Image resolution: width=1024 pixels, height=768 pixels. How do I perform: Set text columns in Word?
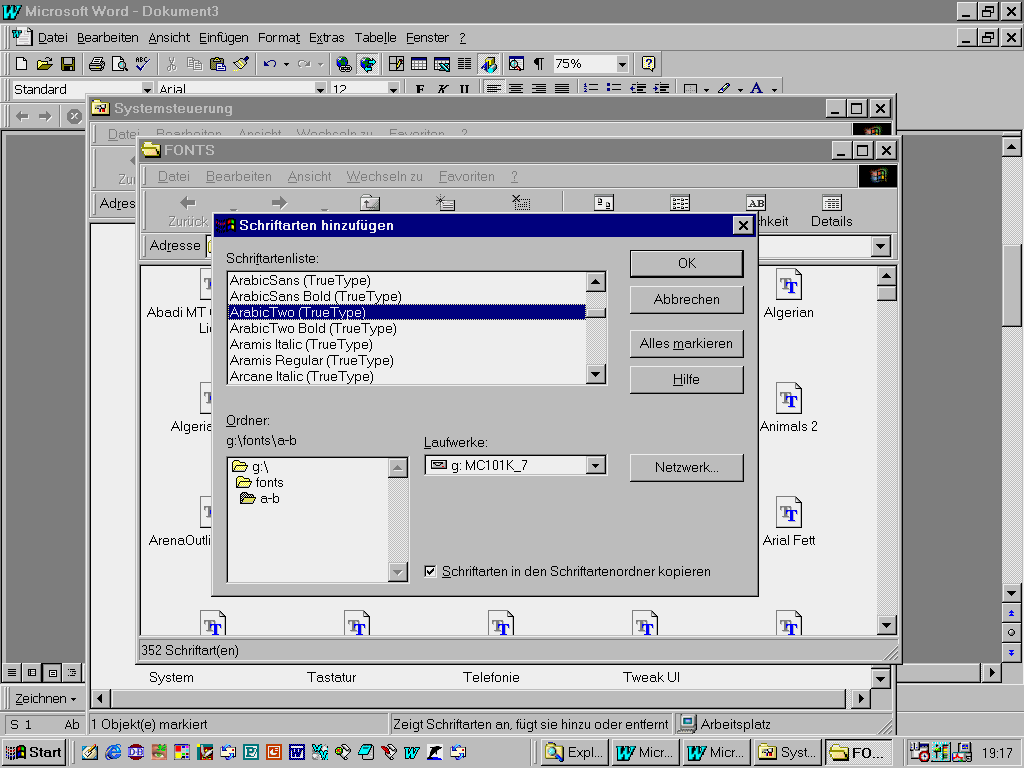(464, 64)
